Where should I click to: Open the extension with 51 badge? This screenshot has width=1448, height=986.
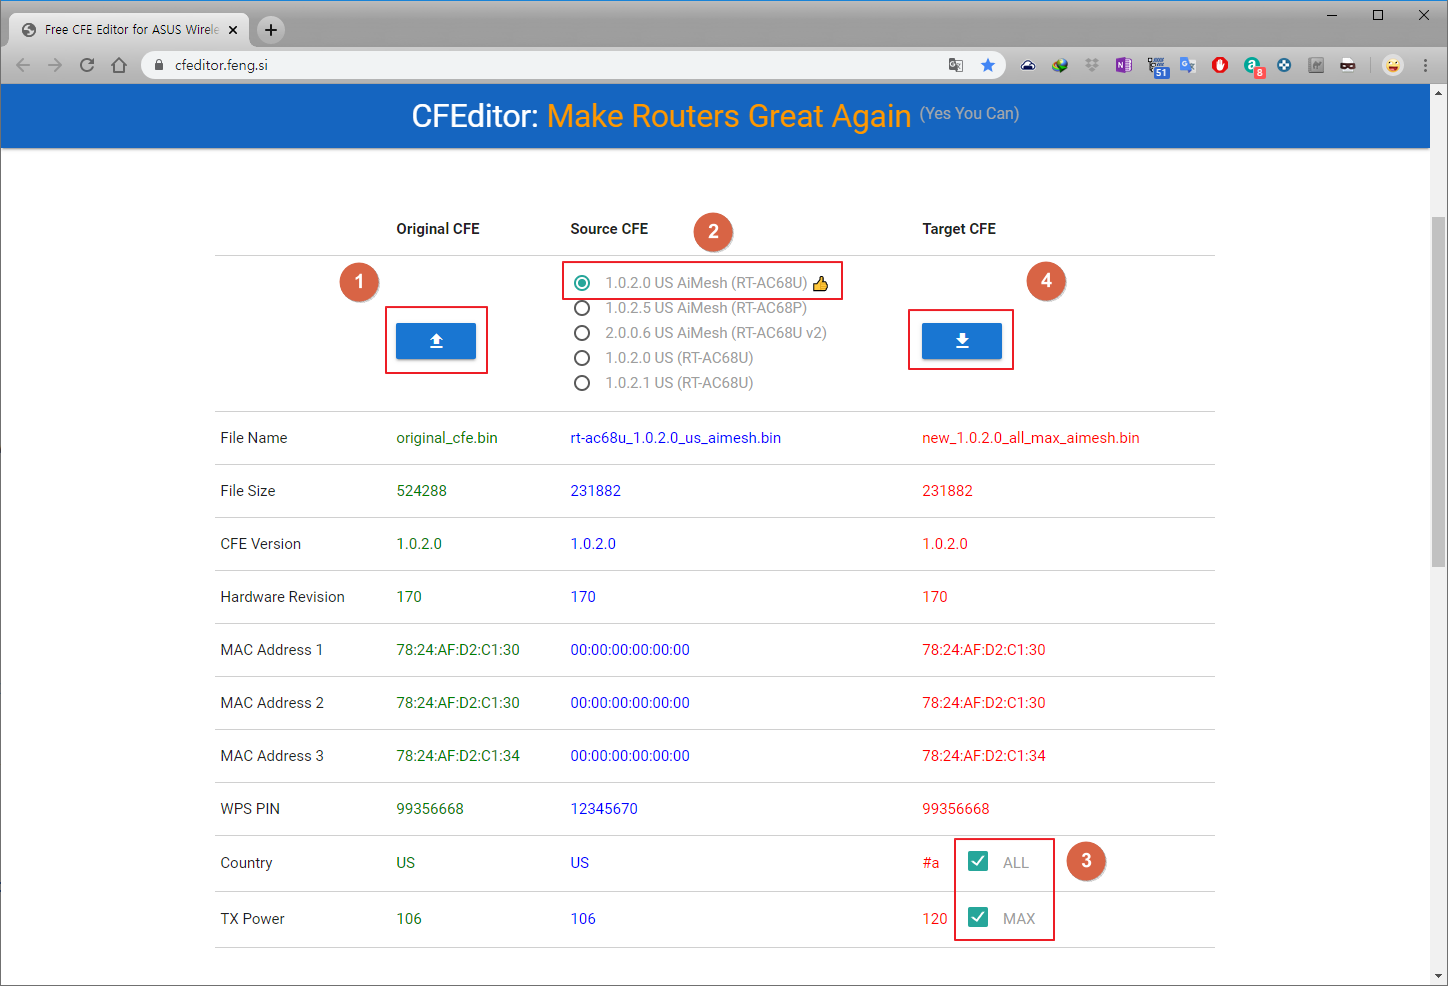(x=1157, y=66)
